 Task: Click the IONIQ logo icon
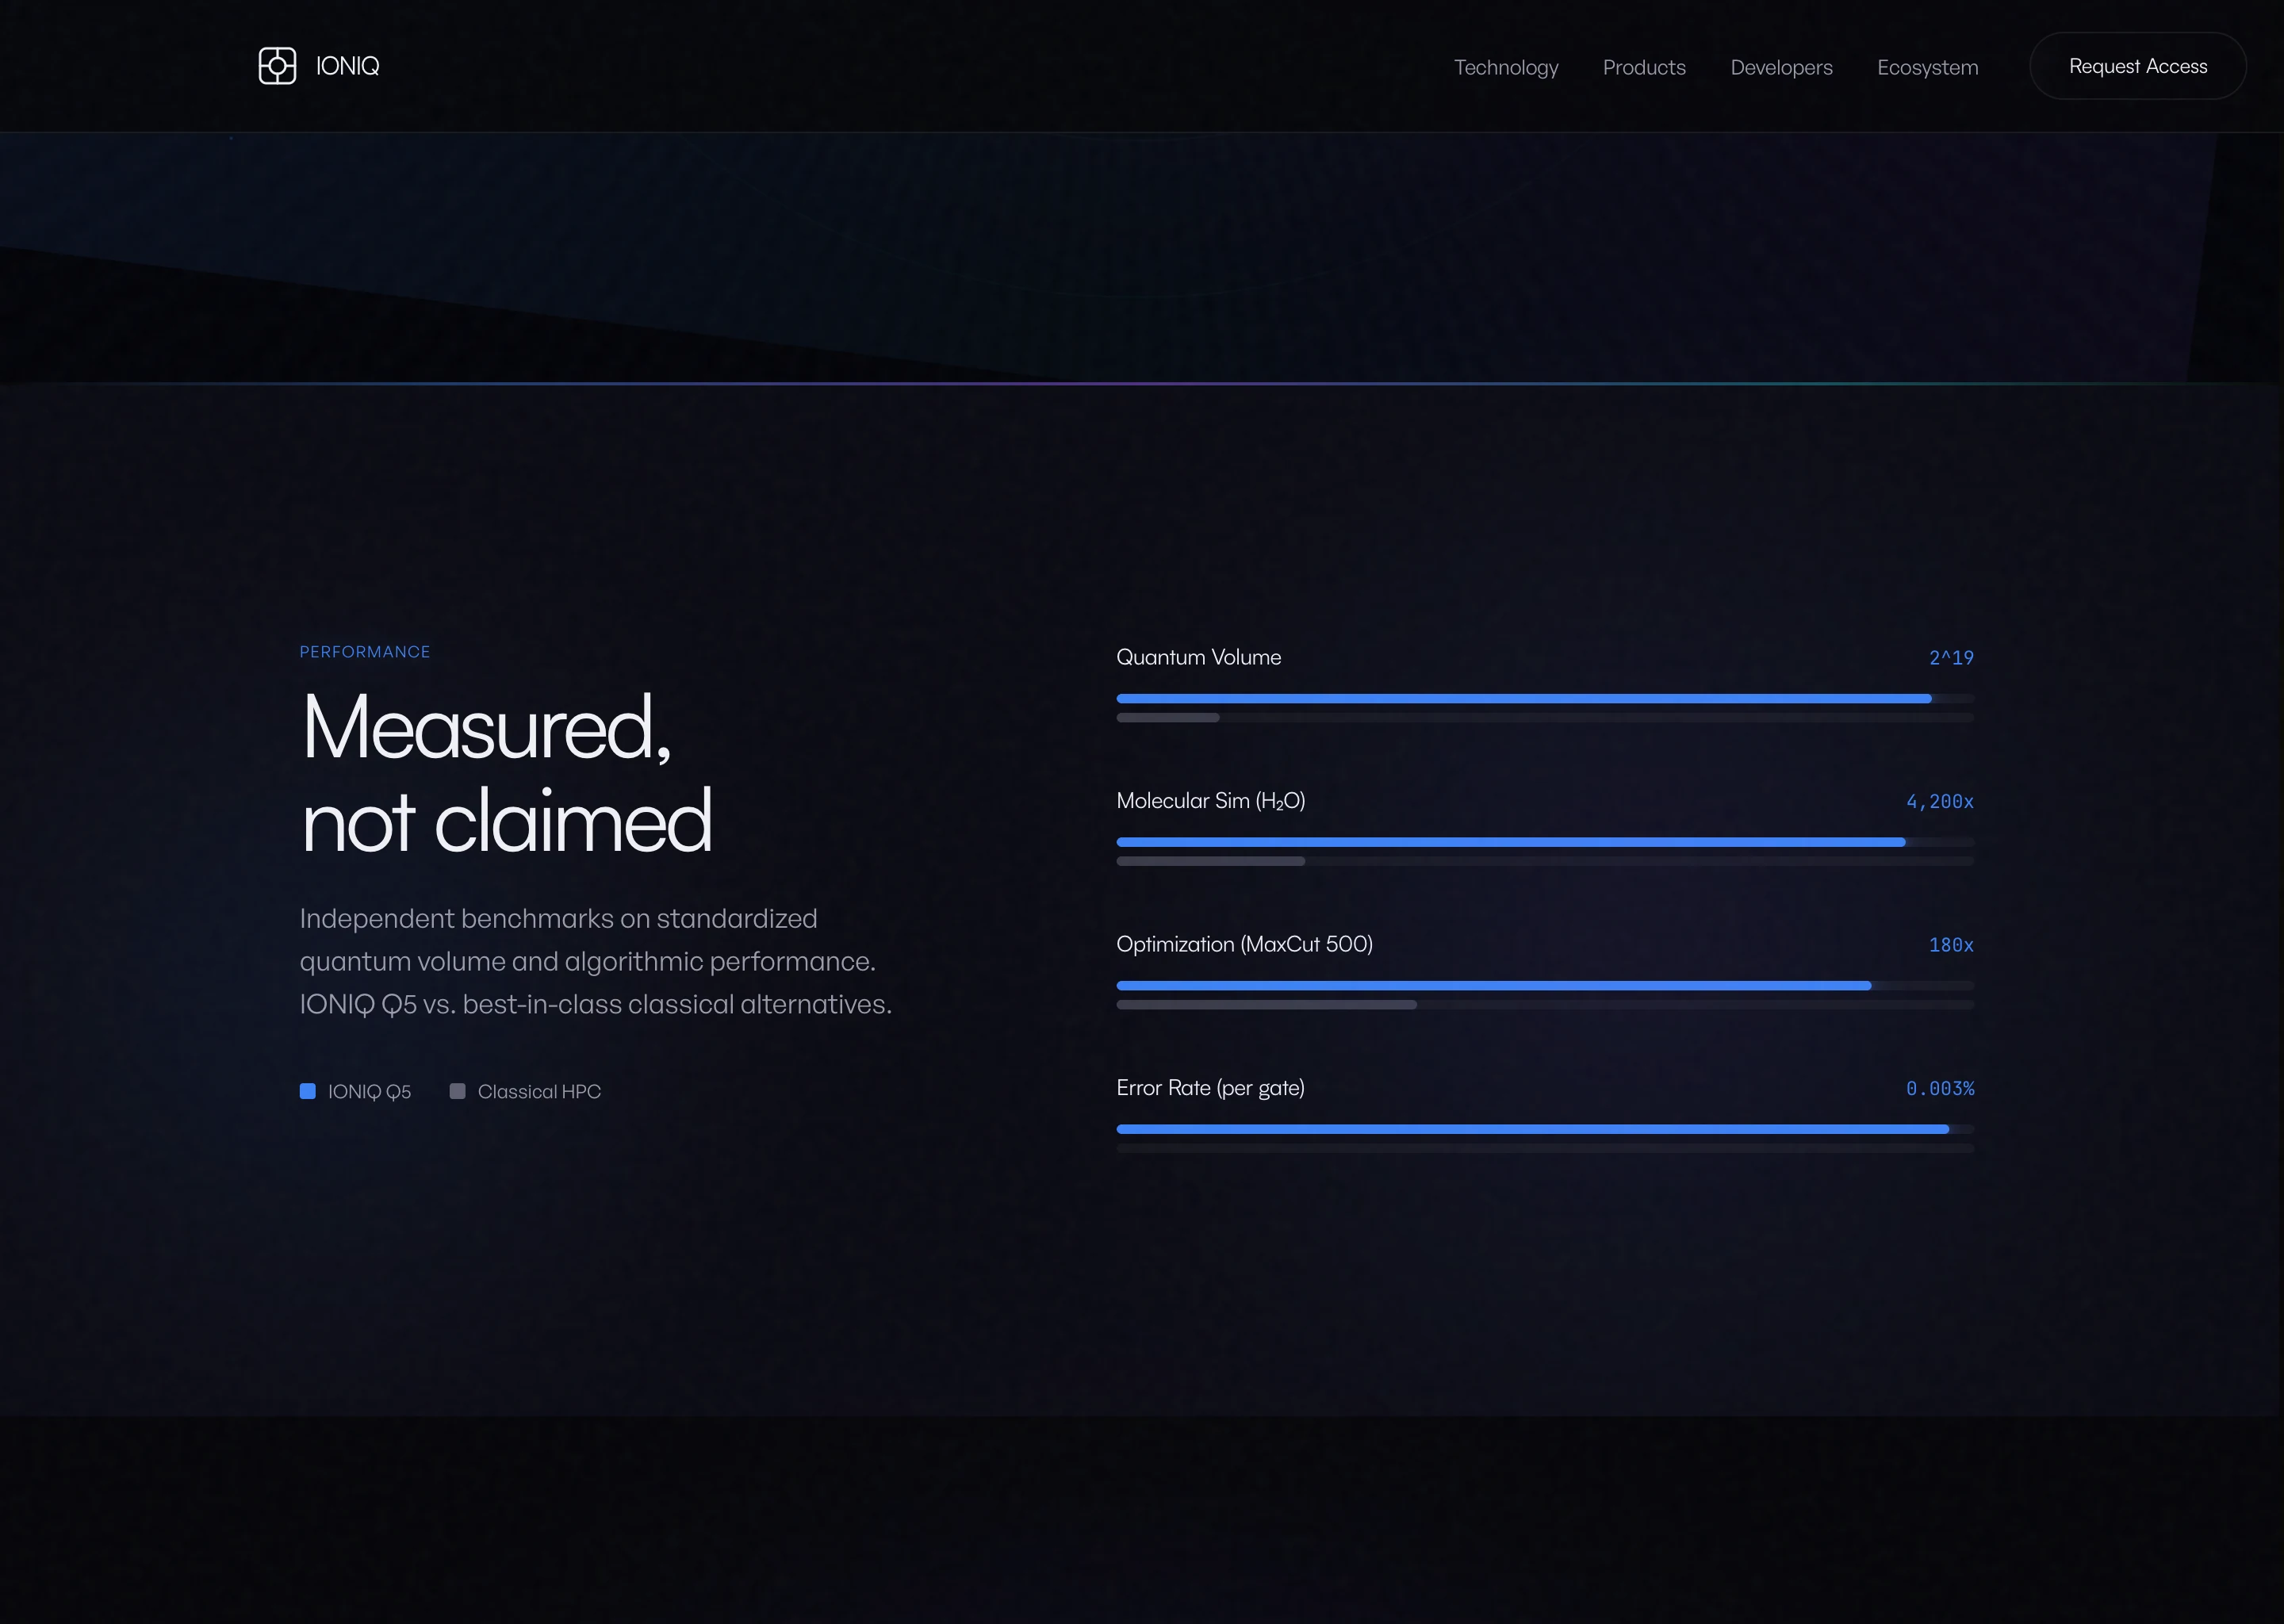277,66
